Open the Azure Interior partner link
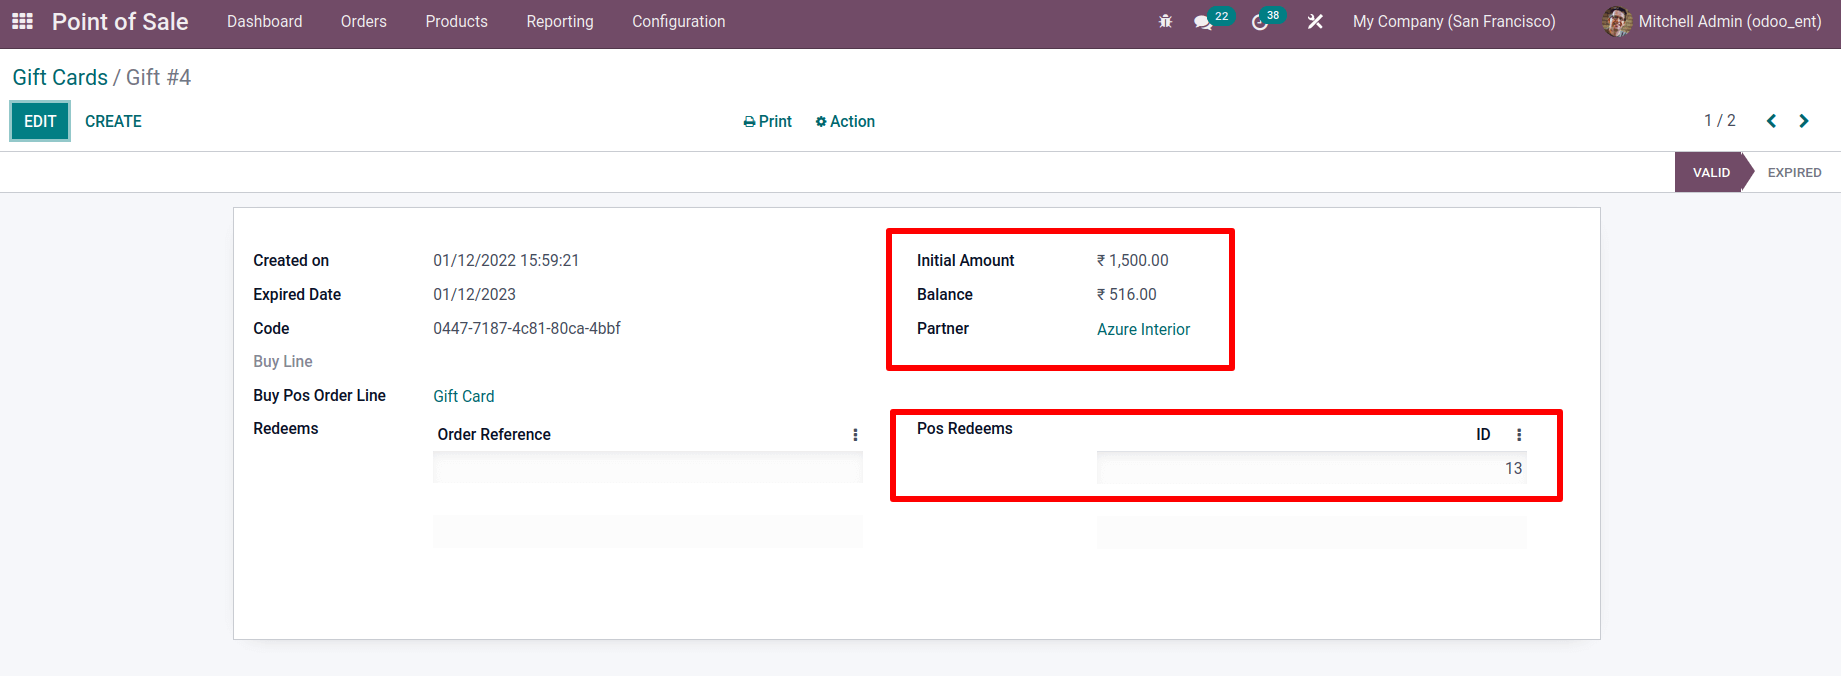1841x676 pixels. (1143, 329)
